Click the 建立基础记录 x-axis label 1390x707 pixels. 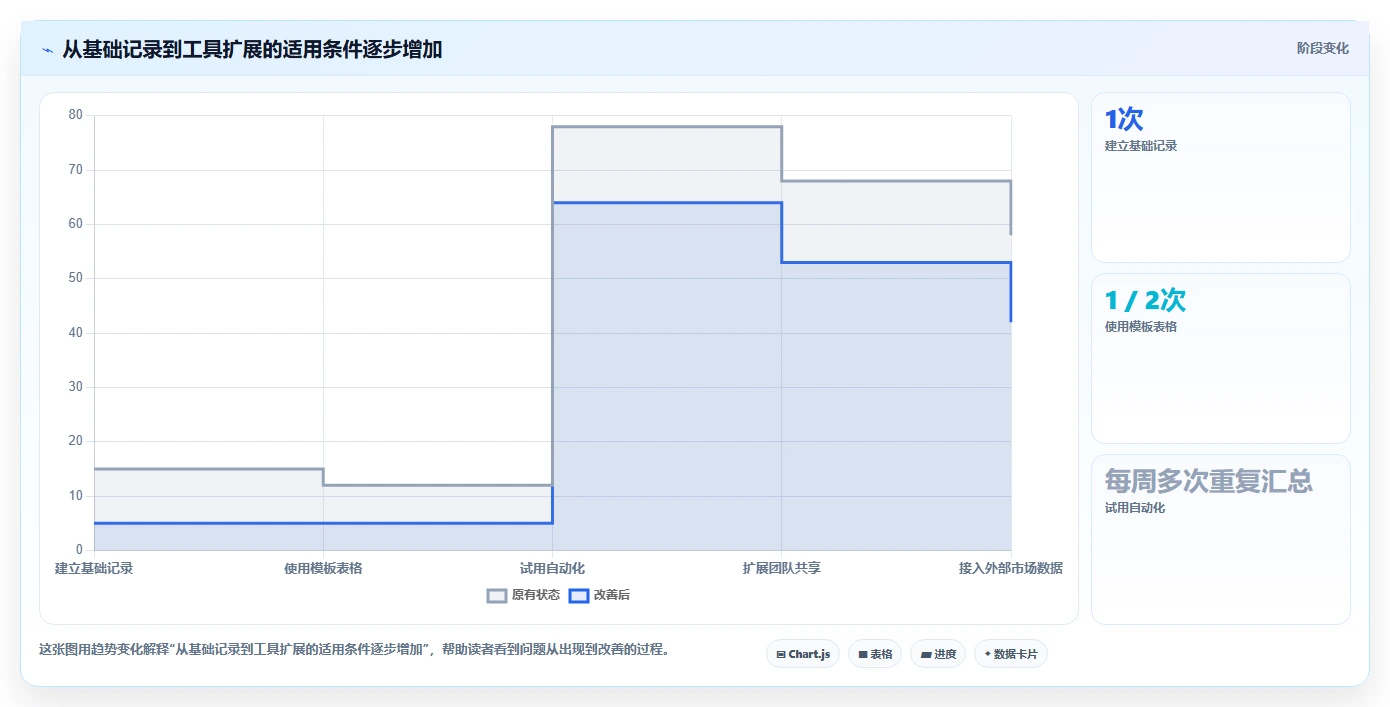pos(94,568)
